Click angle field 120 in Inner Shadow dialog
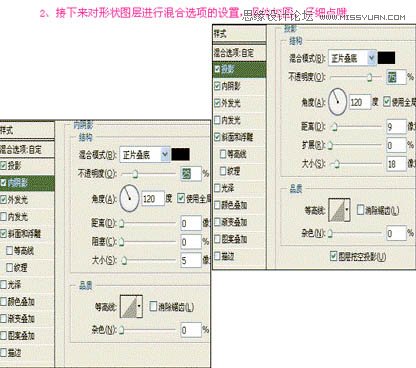416x368 pixels. coord(153,199)
